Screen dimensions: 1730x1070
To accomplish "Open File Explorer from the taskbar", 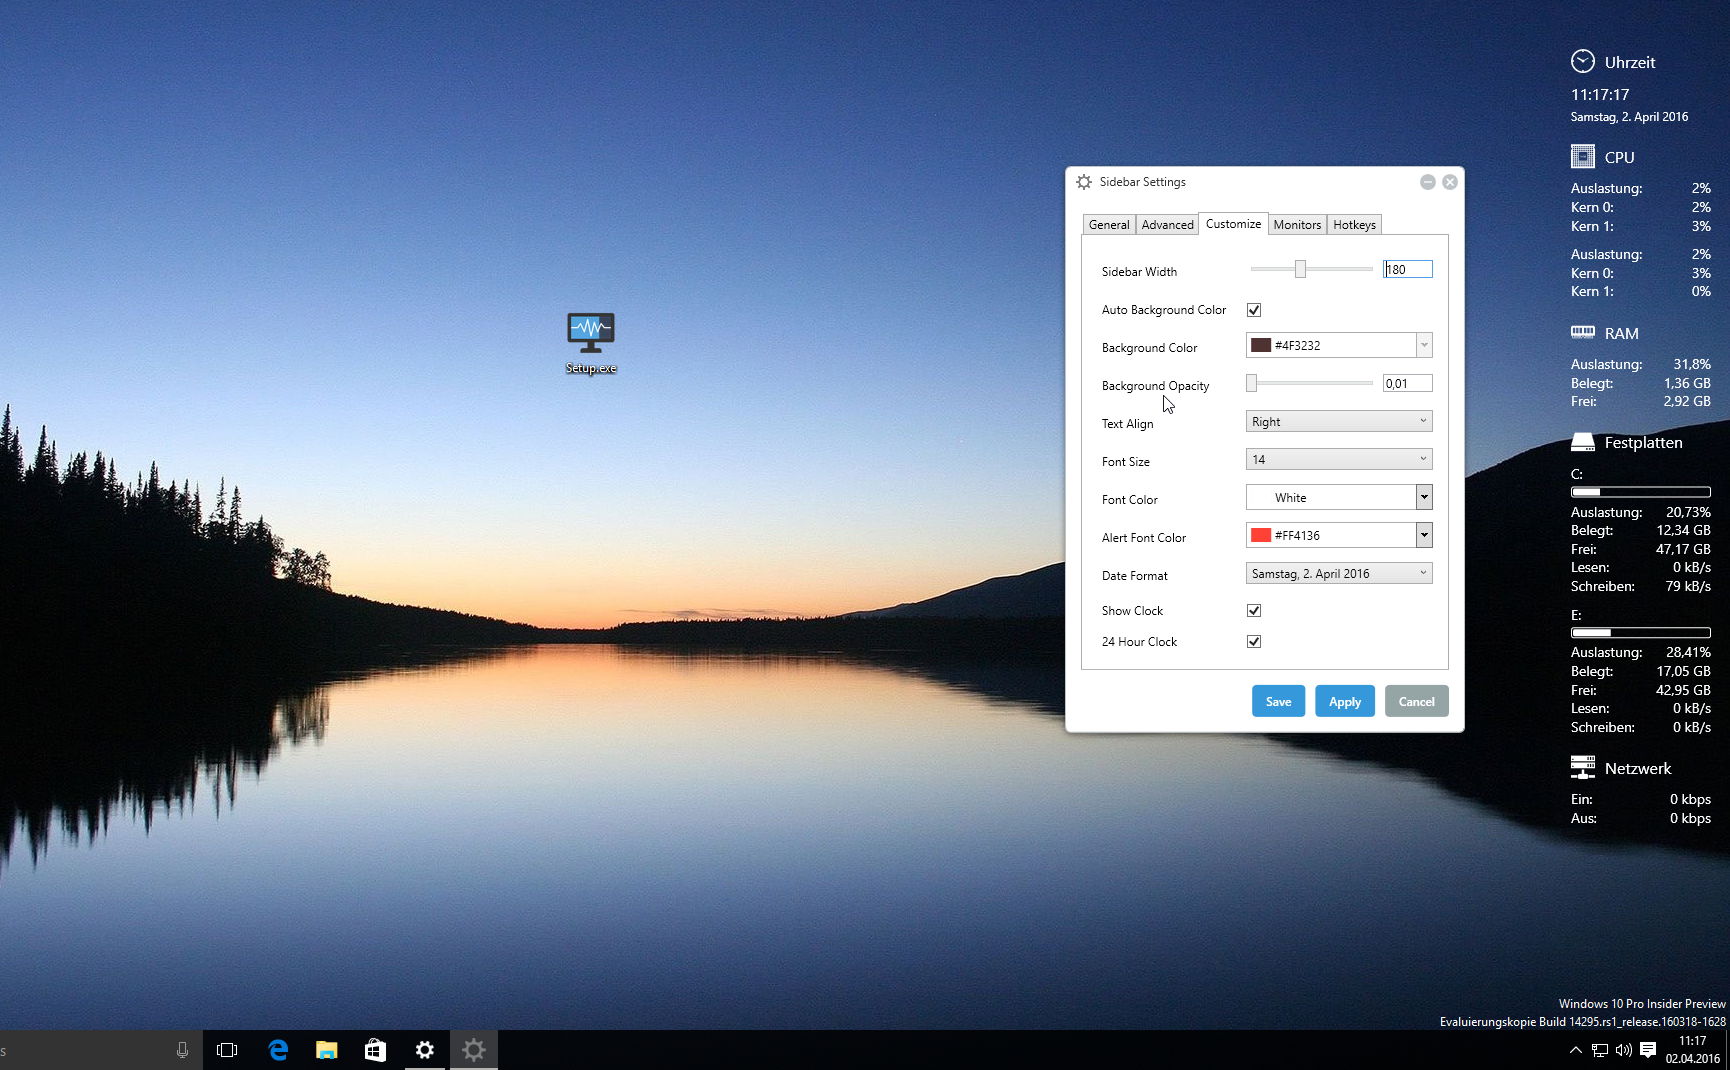I will coord(326,1050).
